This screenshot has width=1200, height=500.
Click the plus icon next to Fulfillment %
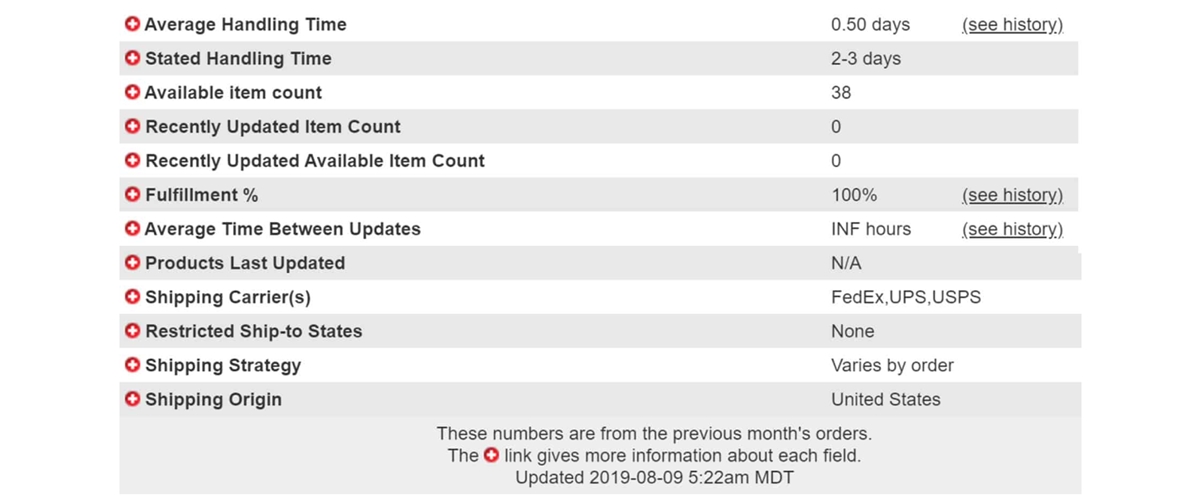point(132,195)
